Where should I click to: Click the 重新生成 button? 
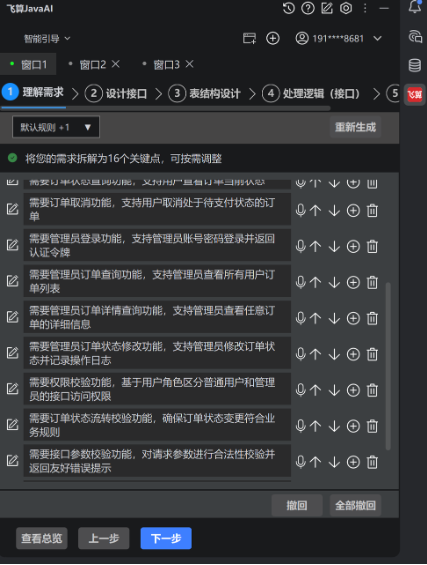click(355, 127)
